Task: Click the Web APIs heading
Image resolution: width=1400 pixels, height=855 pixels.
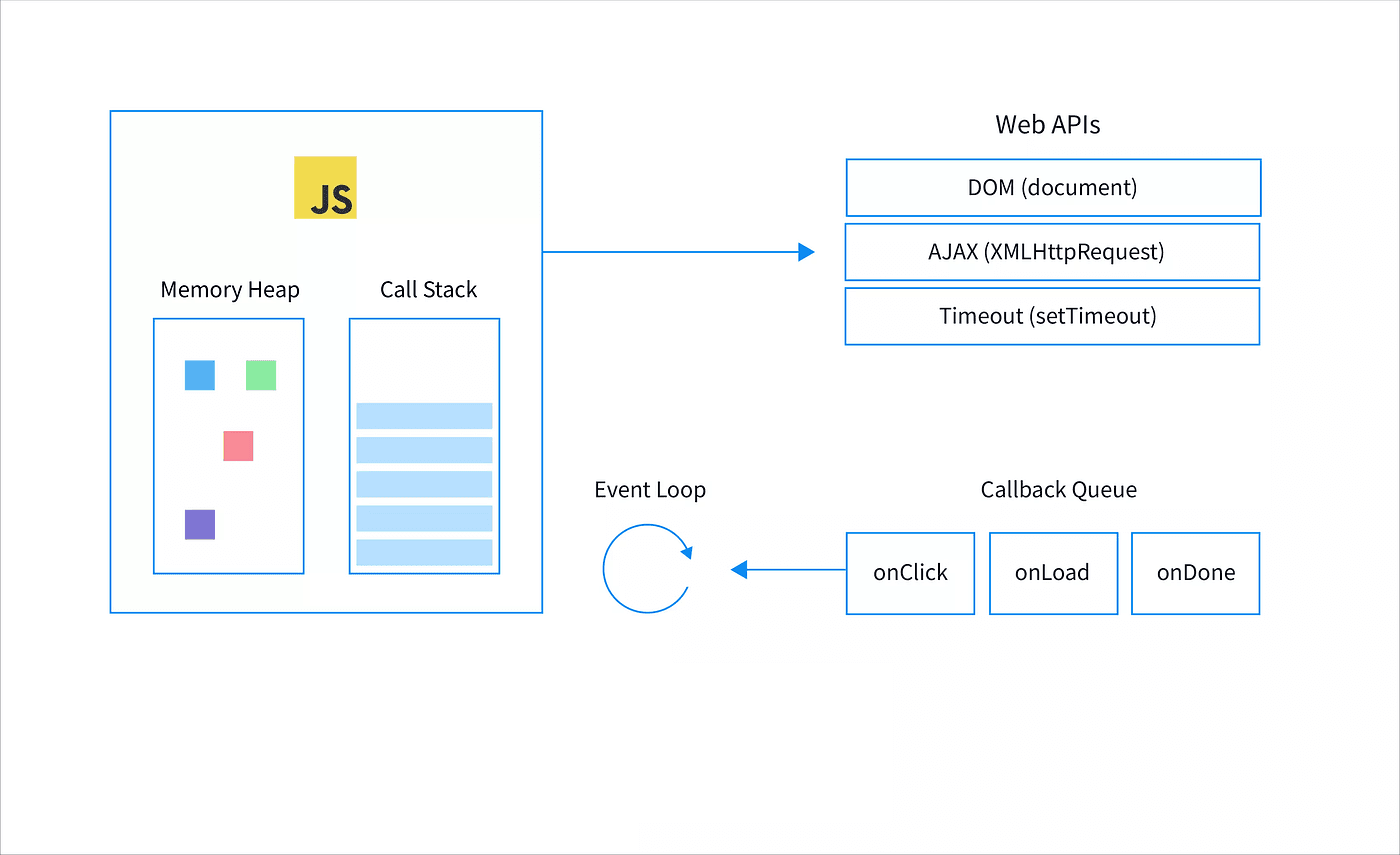Action: tap(1048, 125)
